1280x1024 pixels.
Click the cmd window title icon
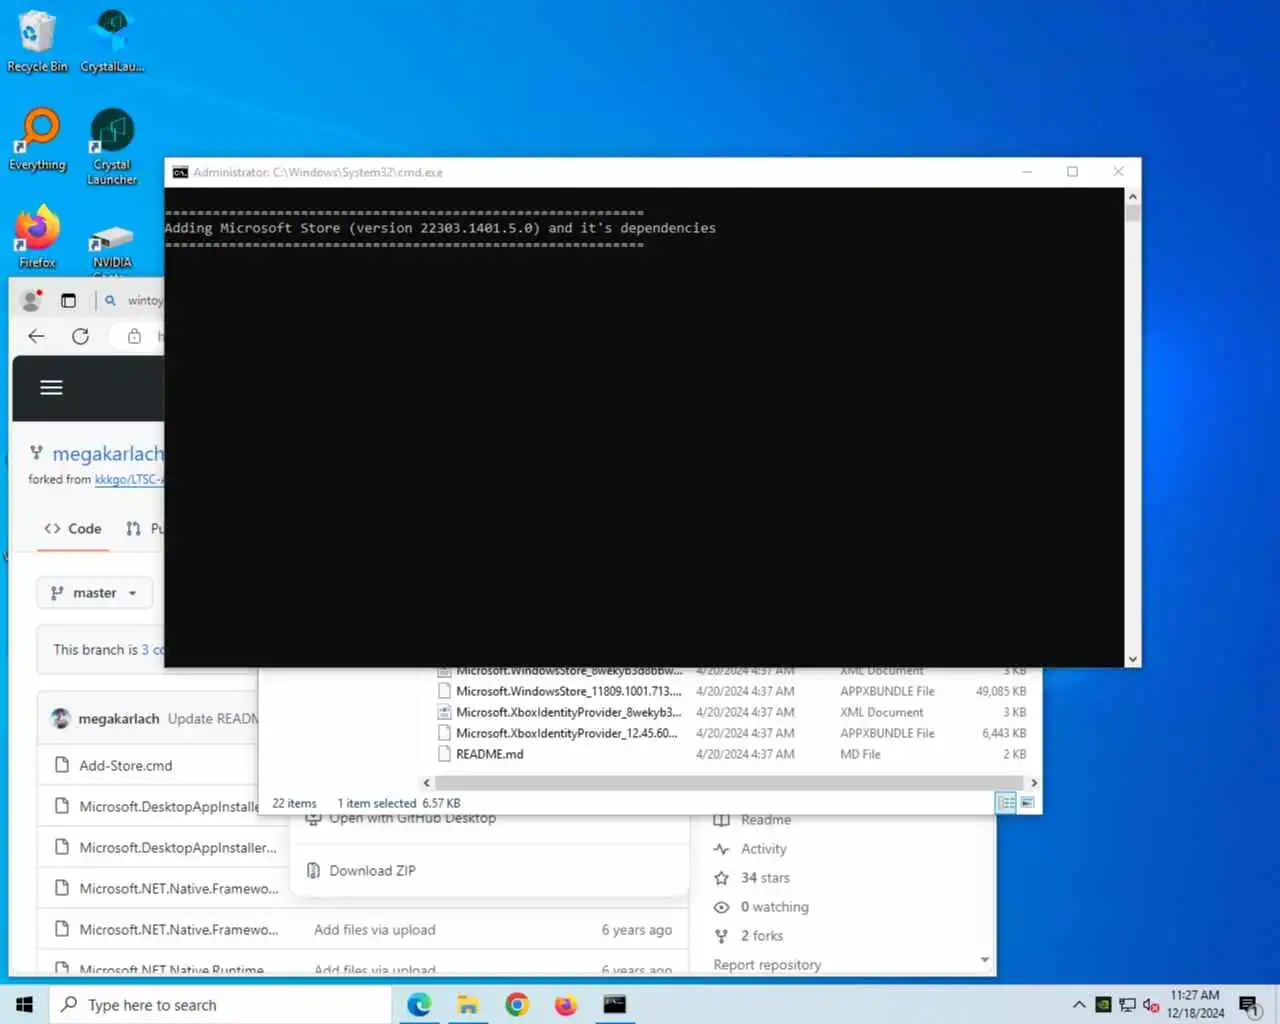pyautogui.click(x=180, y=172)
